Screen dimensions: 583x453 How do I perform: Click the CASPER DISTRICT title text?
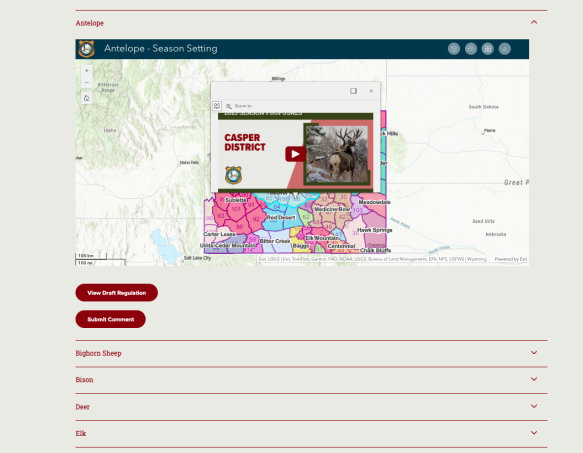point(245,142)
